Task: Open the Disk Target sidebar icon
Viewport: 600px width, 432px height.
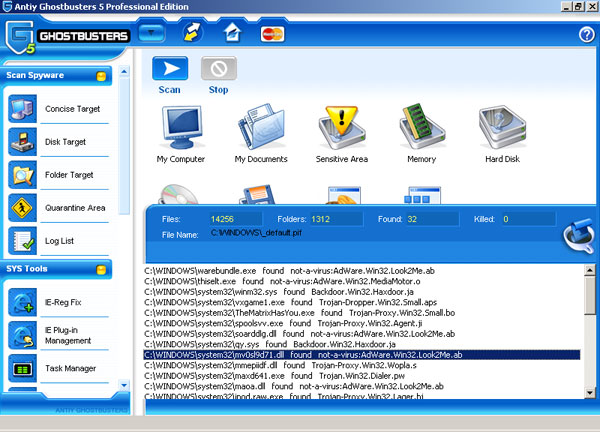Action: pyautogui.click(x=23, y=142)
